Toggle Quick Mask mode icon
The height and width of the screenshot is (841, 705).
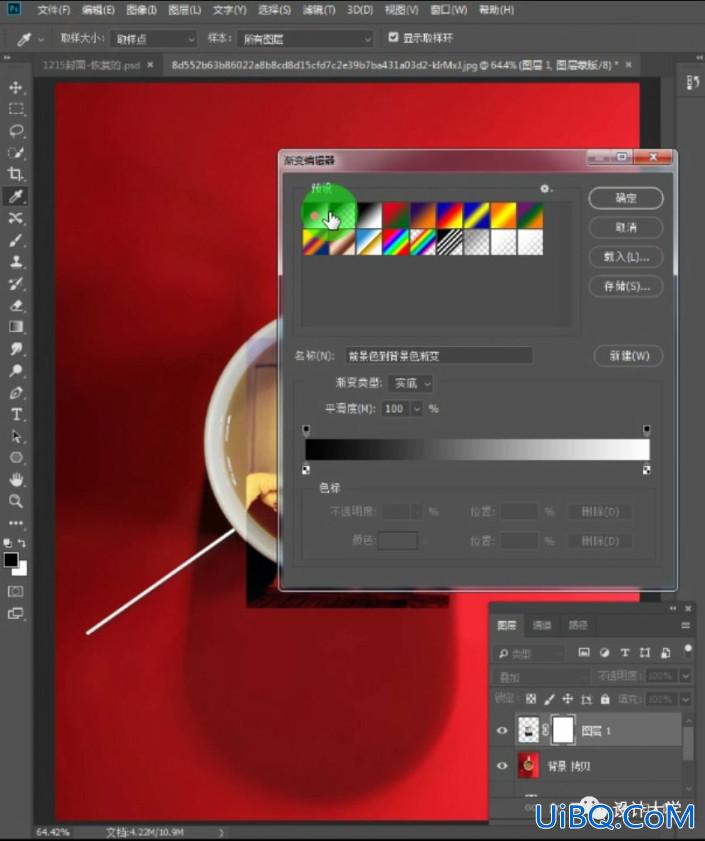pos(16,591)
